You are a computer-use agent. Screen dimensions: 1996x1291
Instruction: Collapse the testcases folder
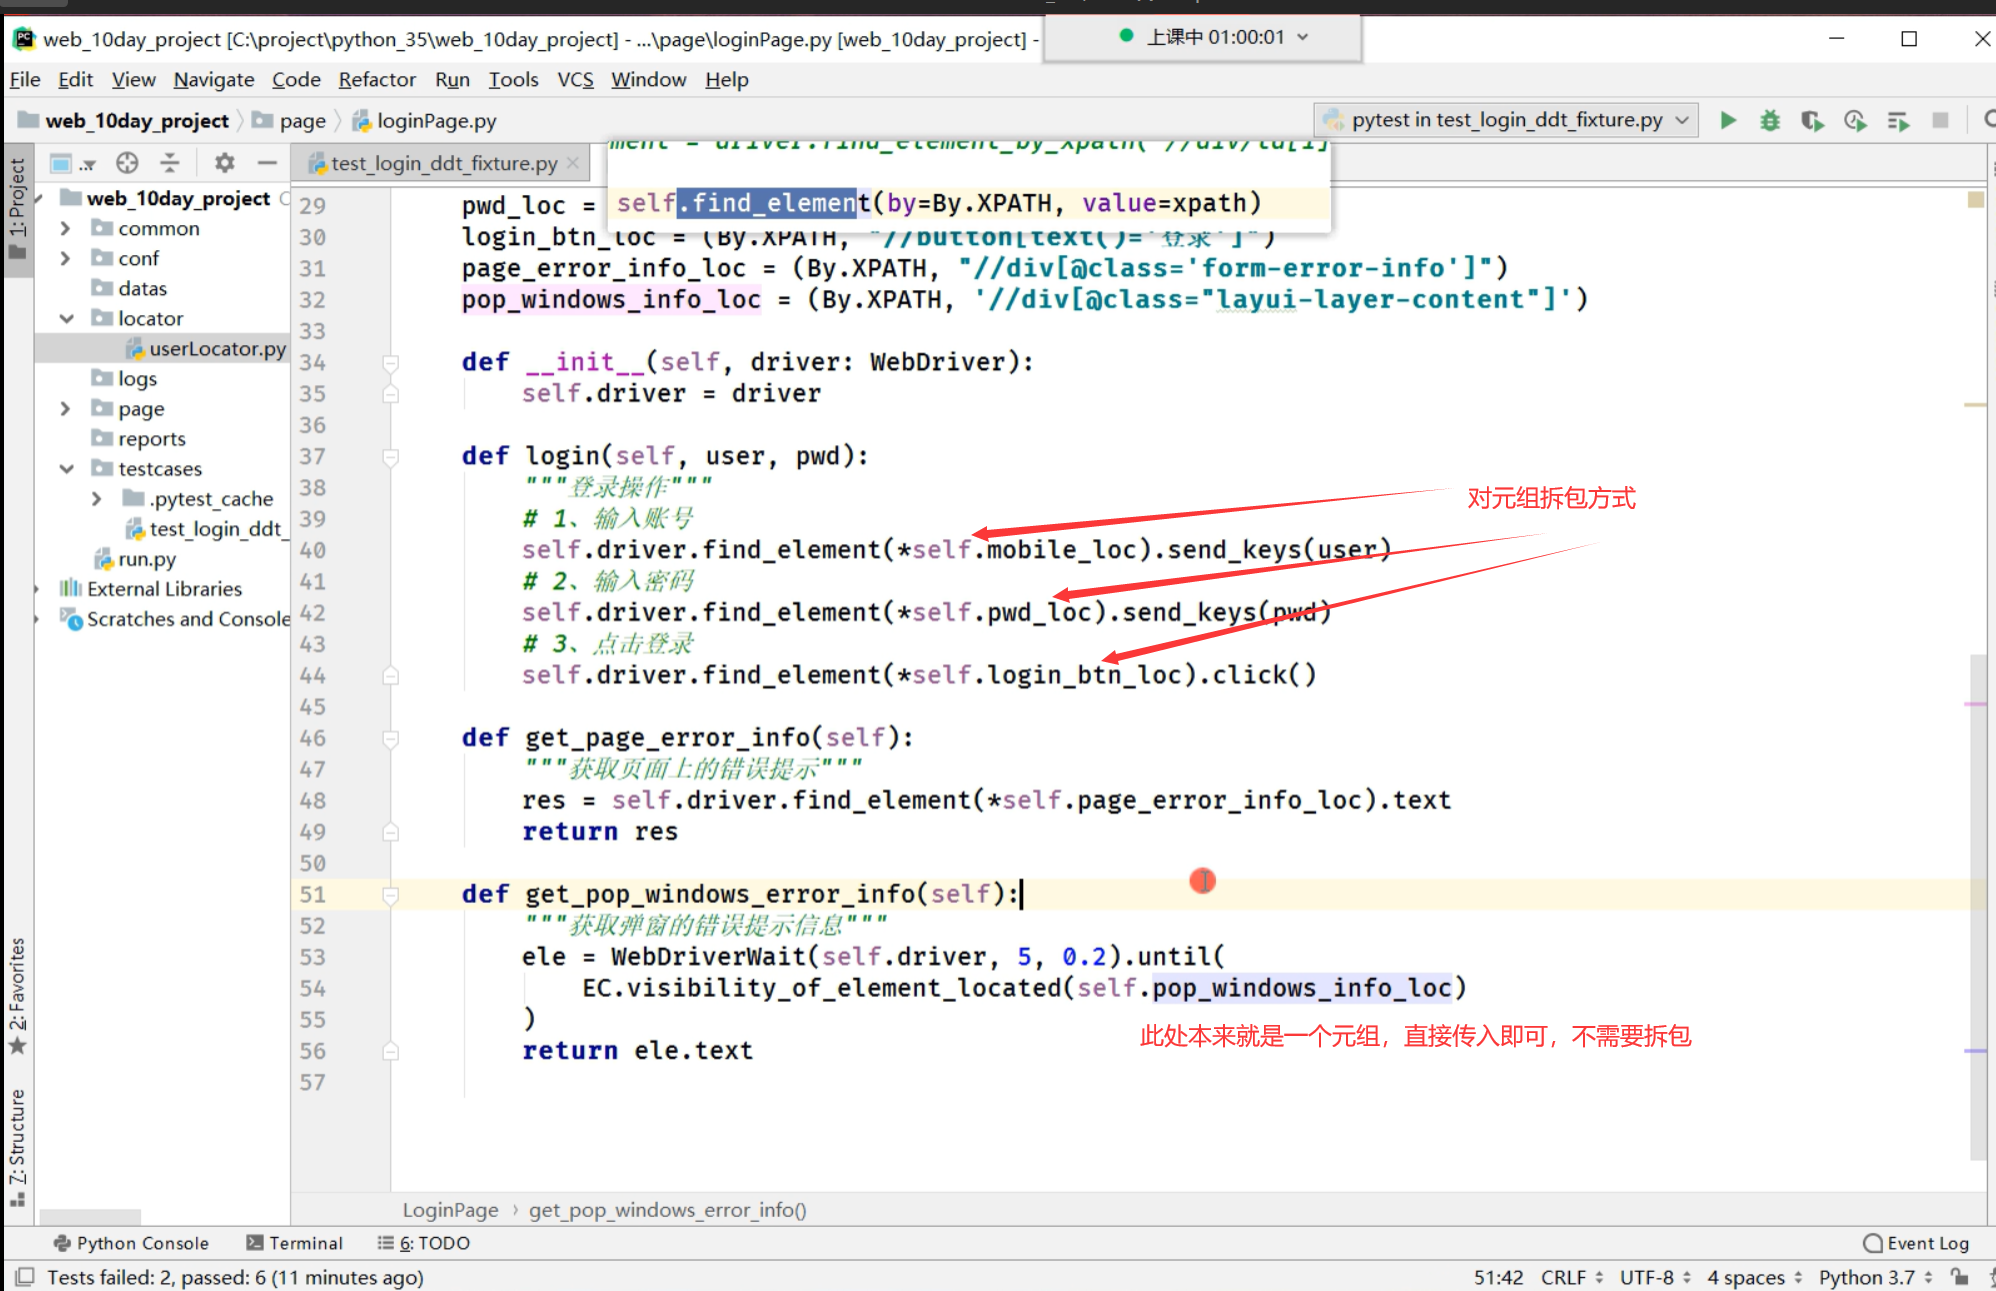(66, 469)
